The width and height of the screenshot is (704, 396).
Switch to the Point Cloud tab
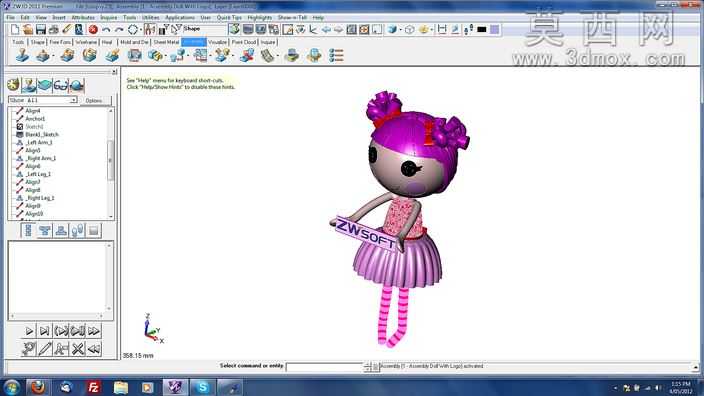tap(244, 42)
